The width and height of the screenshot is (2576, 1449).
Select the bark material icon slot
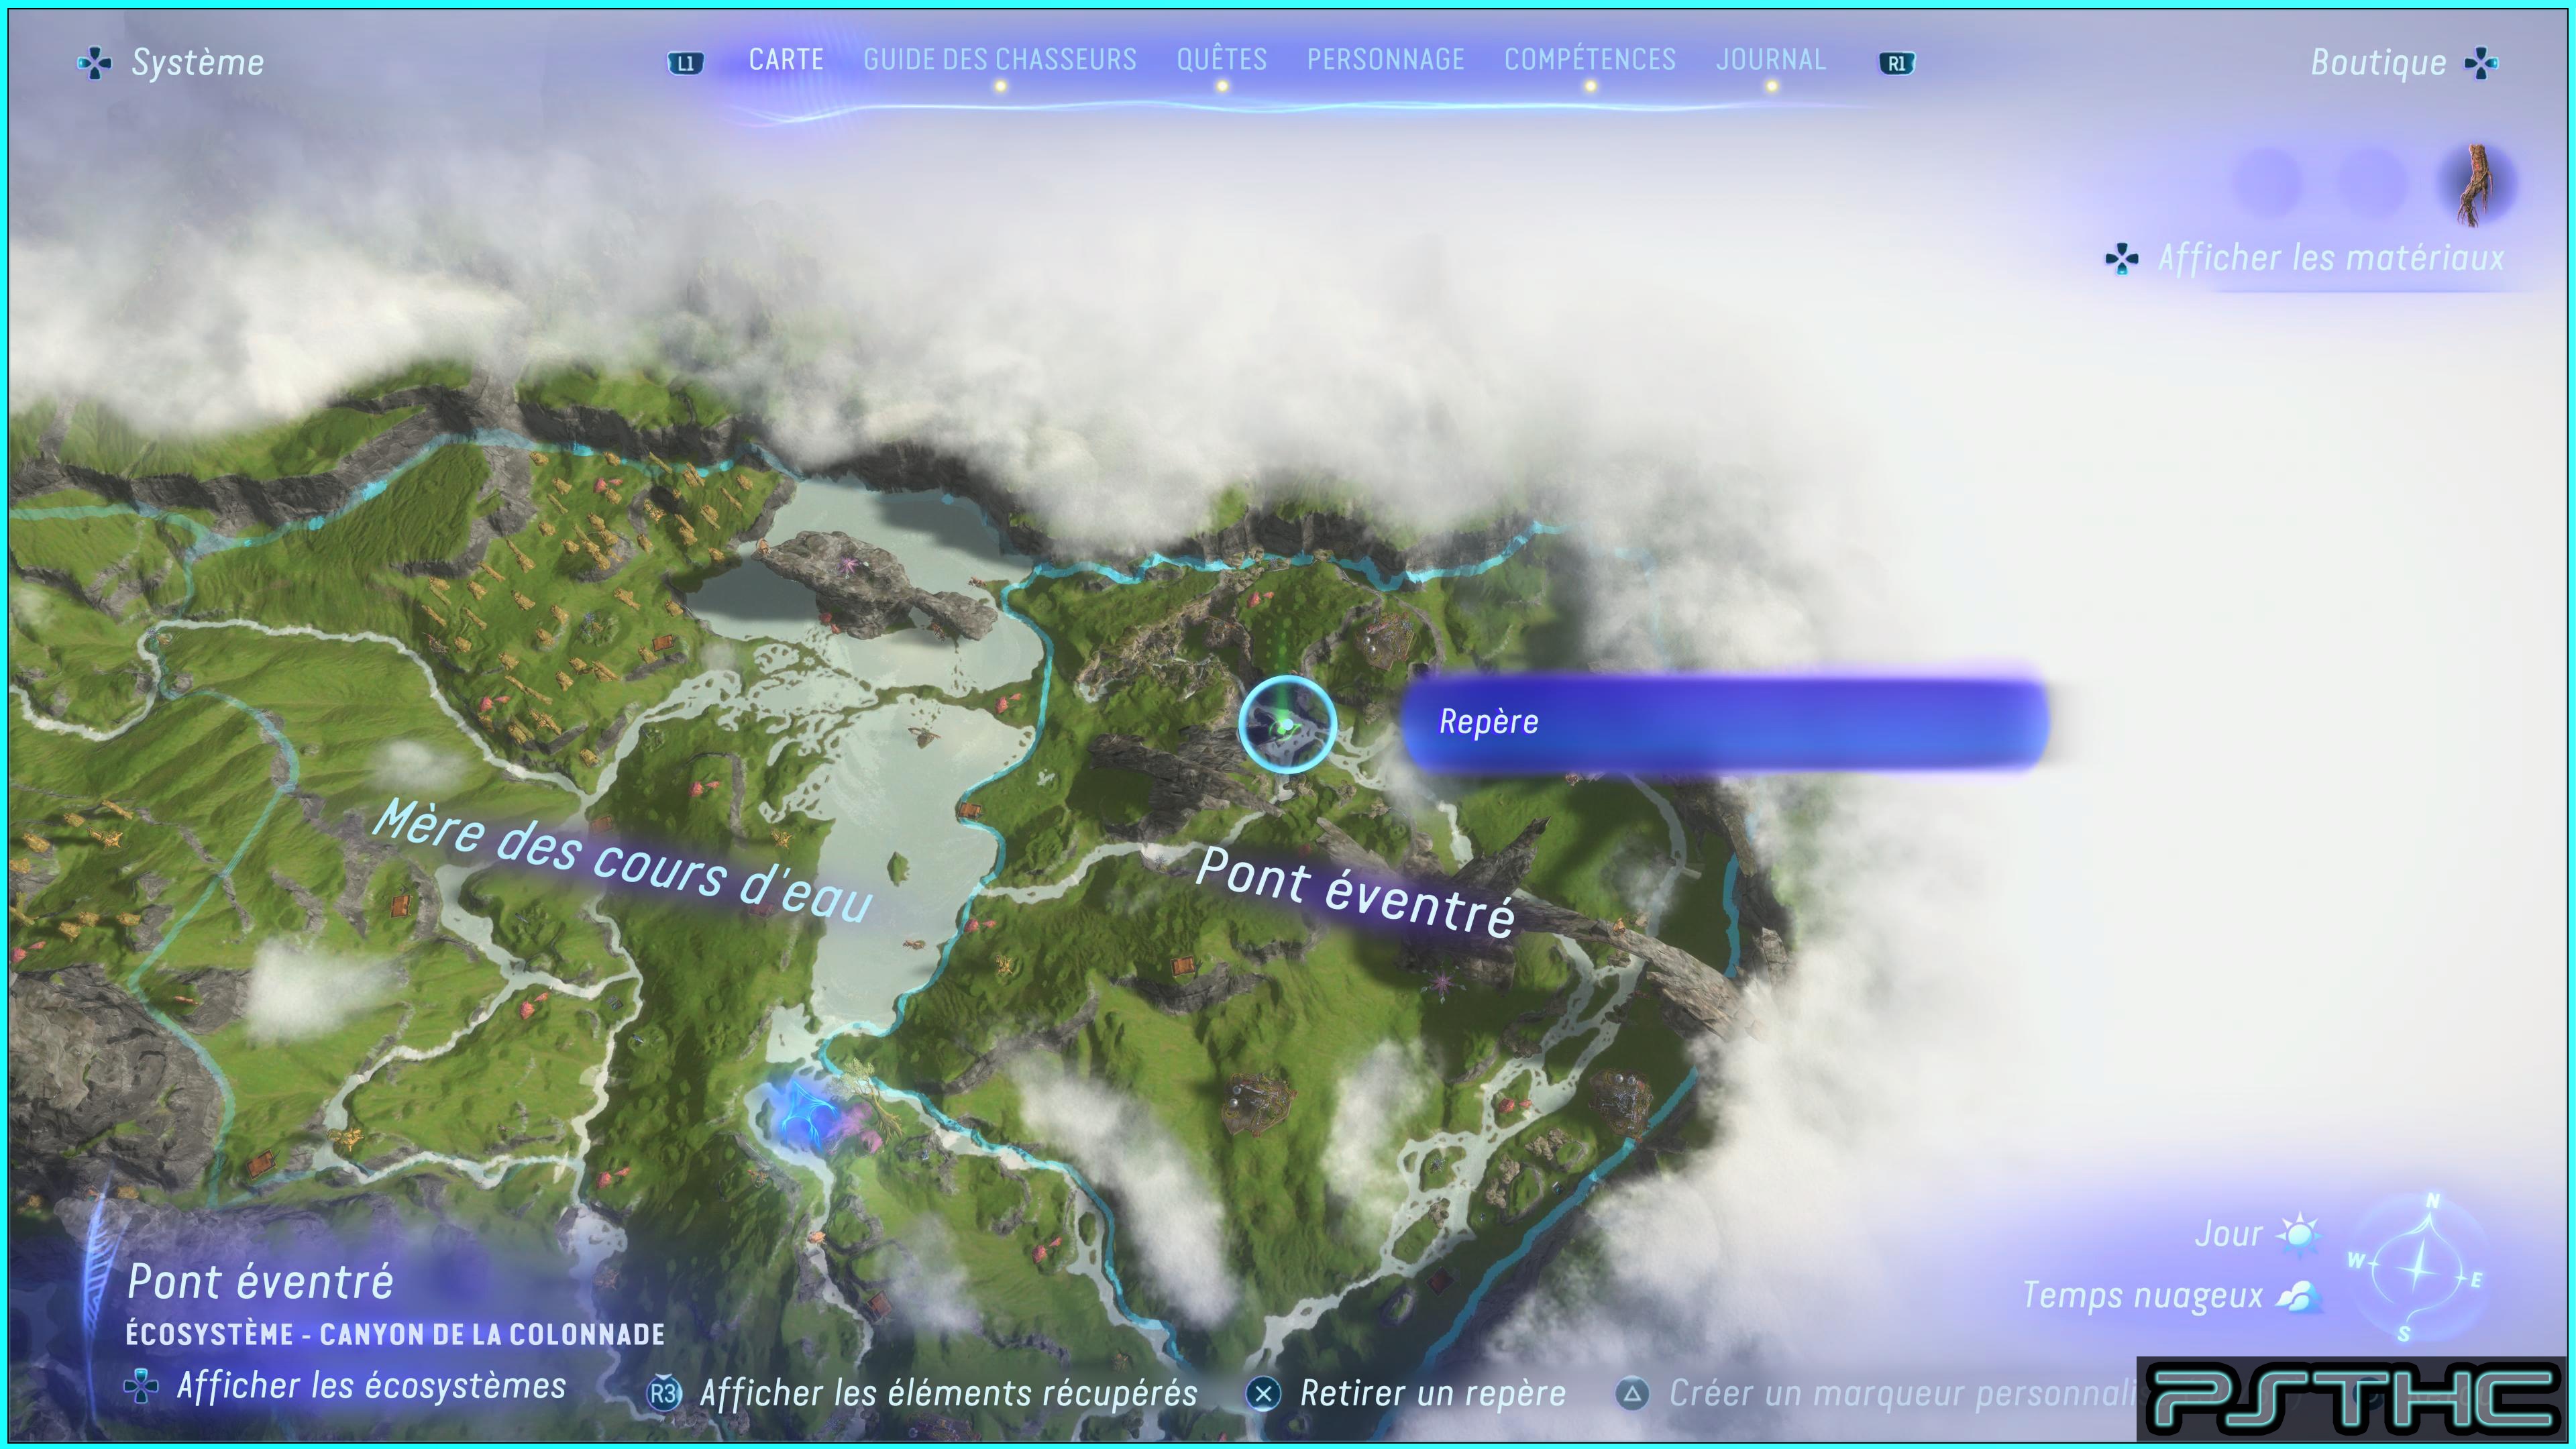point(2476,184)
